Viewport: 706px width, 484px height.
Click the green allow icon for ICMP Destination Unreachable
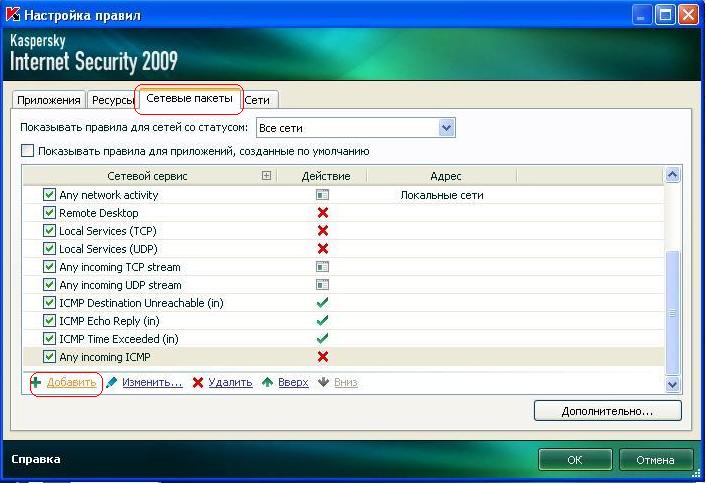322,303
